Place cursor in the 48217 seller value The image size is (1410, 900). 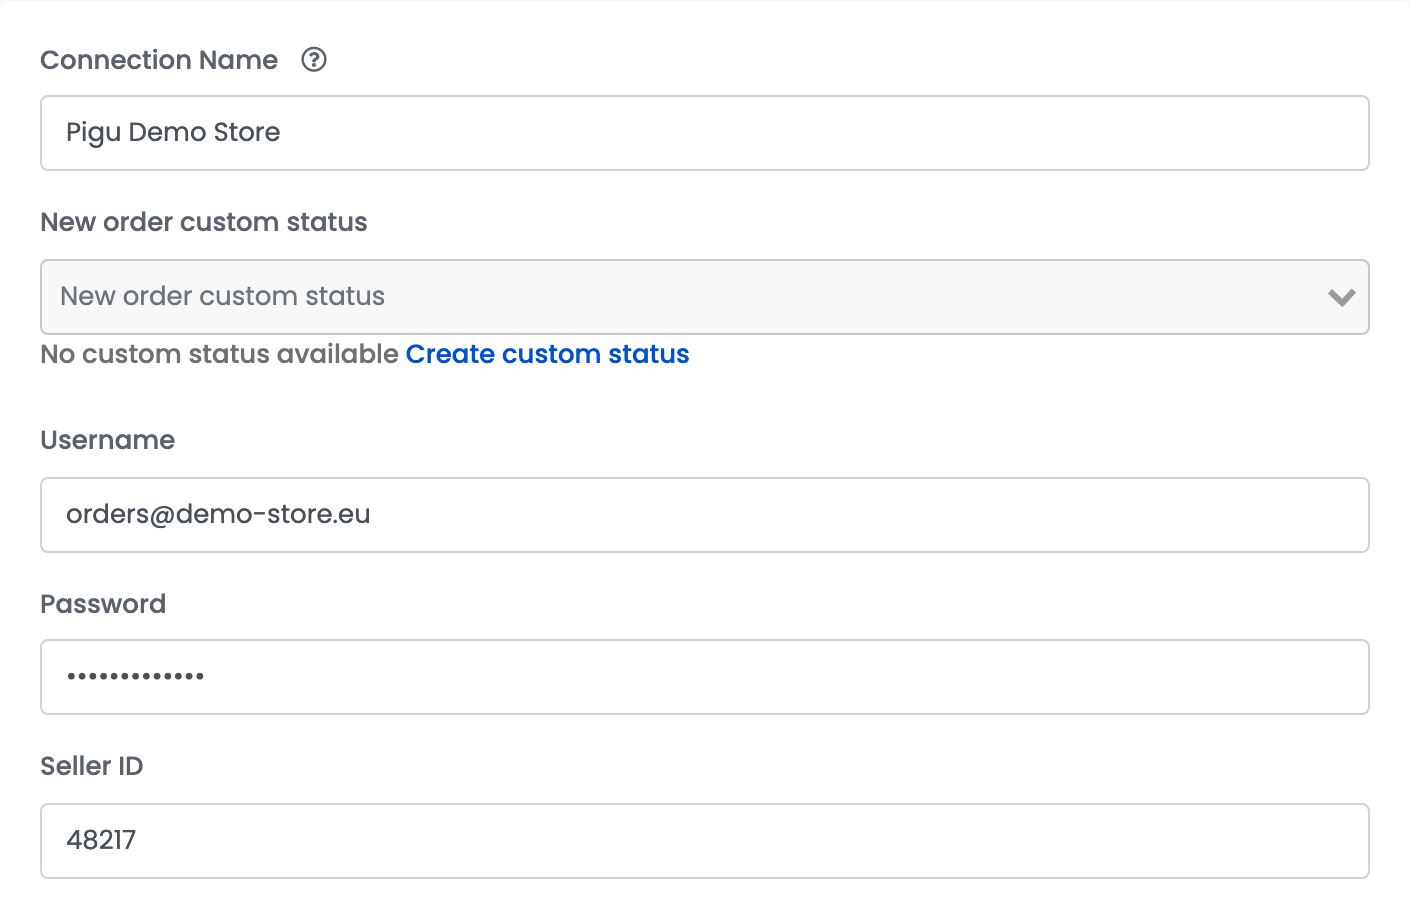pyautogui.click(x=101, y=840)
